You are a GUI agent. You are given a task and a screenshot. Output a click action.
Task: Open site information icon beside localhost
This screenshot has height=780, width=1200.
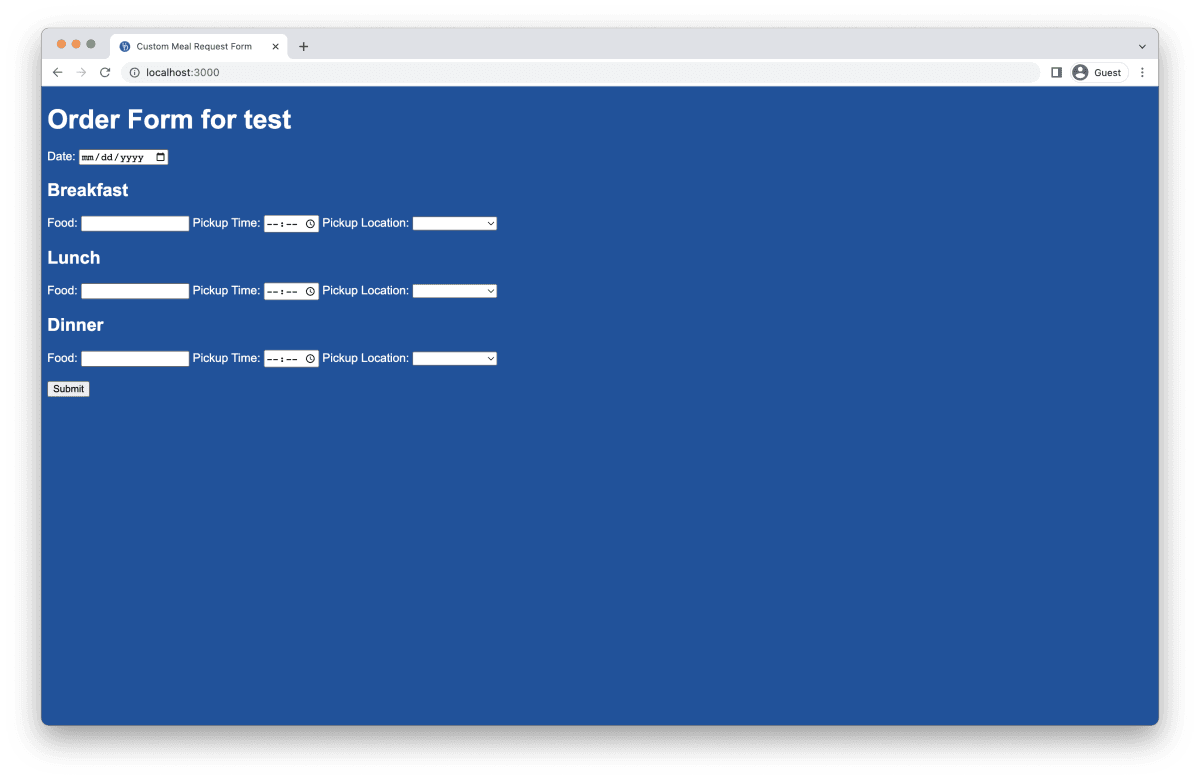[134, 72]
